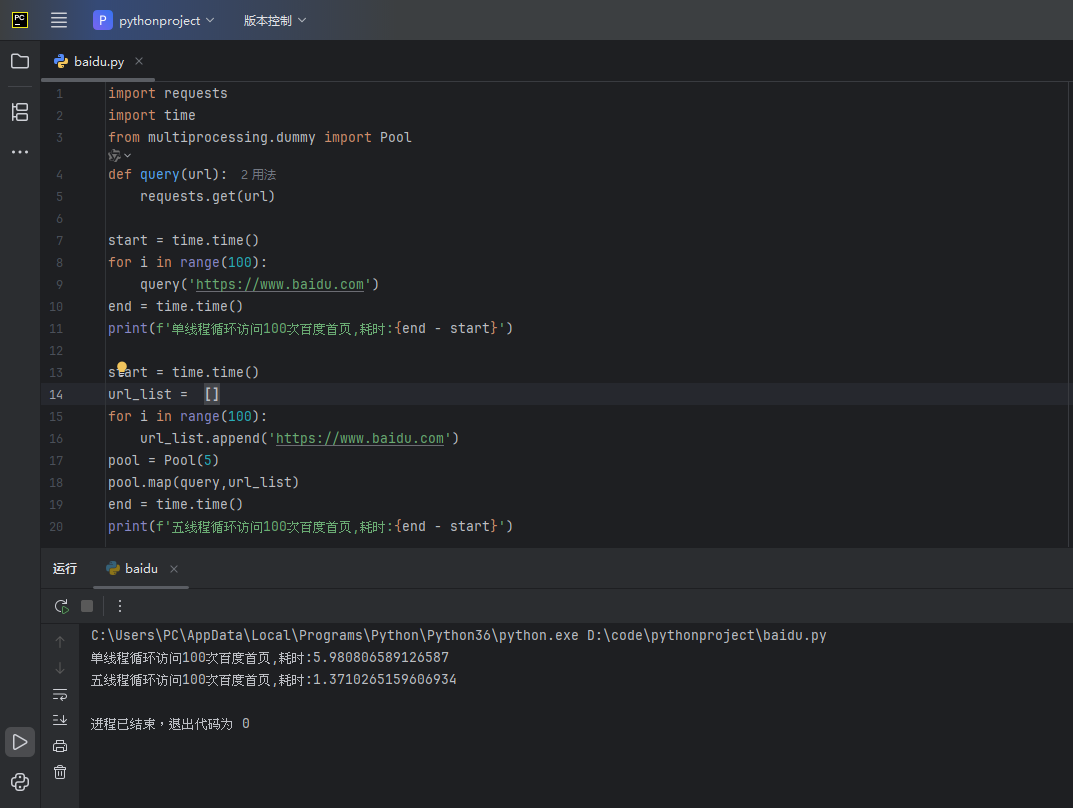Toggle soft-wrap in the run console
The image size is (1073, 808).
pyautogui.click(x=60, y=694)
